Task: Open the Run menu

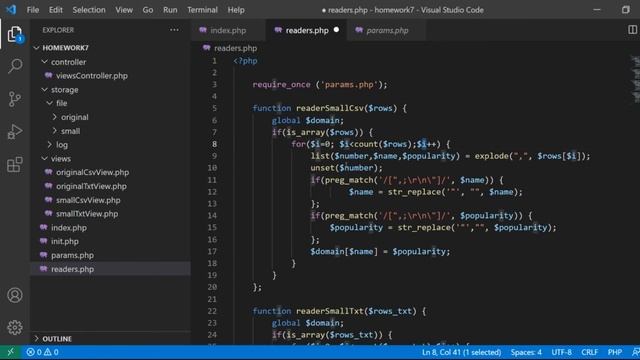Action: tap(170, 10)
